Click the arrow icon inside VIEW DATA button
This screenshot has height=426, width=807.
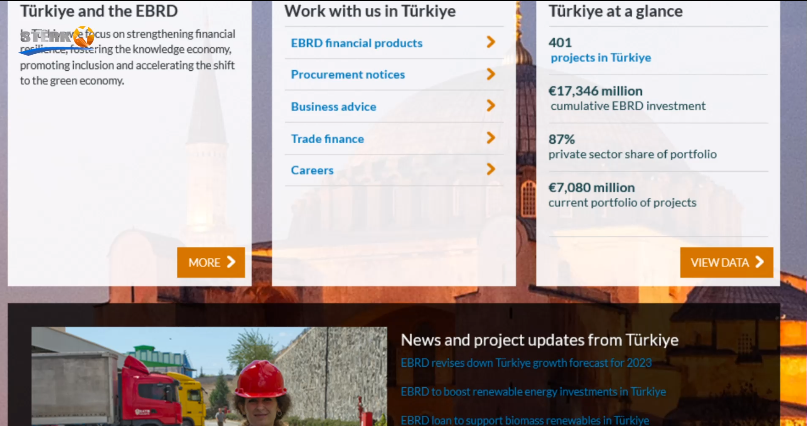pyautogui.click(x=760, y=262)
